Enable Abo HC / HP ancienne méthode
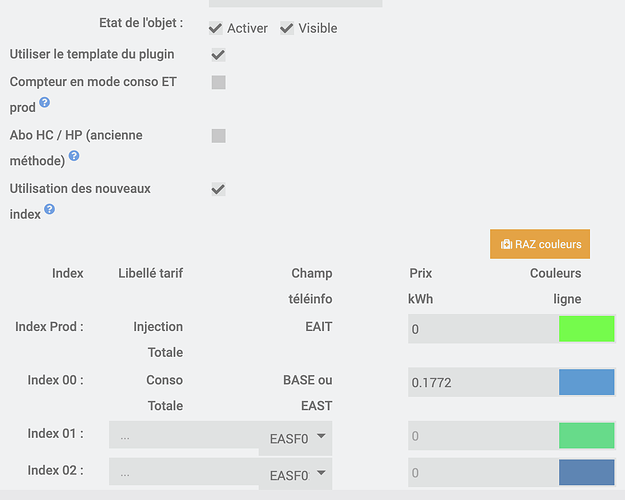This screenshot has width=625, height=500. pos(218,135)
